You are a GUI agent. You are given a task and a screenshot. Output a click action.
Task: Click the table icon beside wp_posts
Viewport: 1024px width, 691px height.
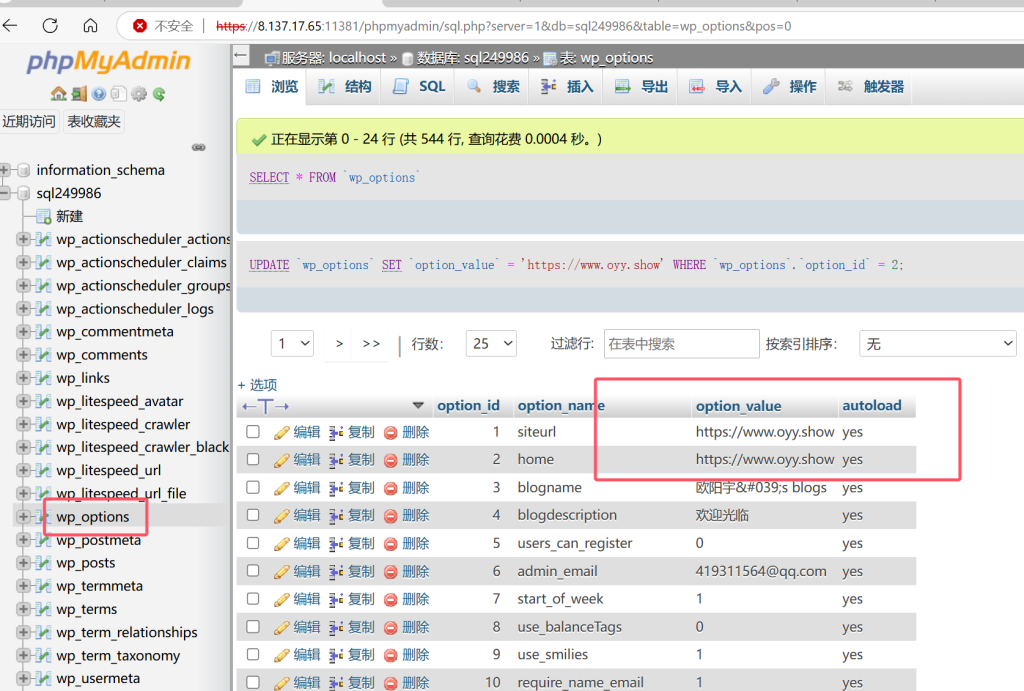(42, 563)
